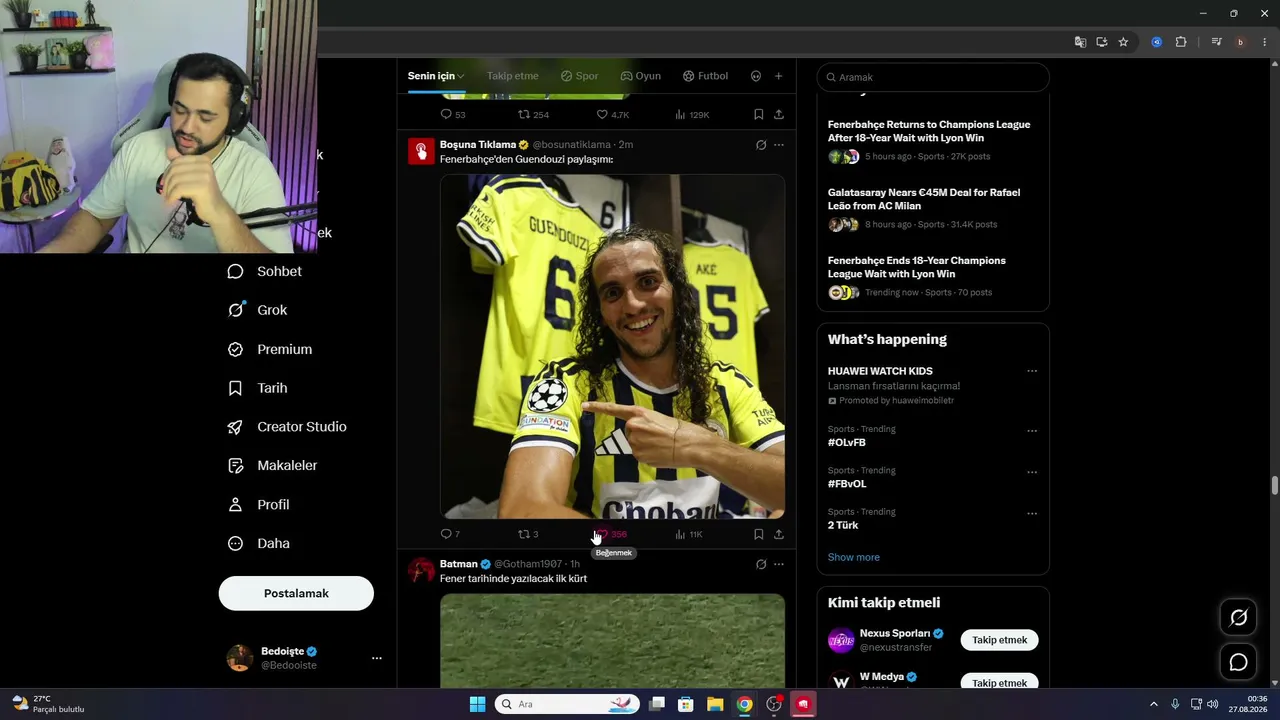Open options for the #FBvOL trend
The image size is (1280, 720).
(x=1032, y=472)
